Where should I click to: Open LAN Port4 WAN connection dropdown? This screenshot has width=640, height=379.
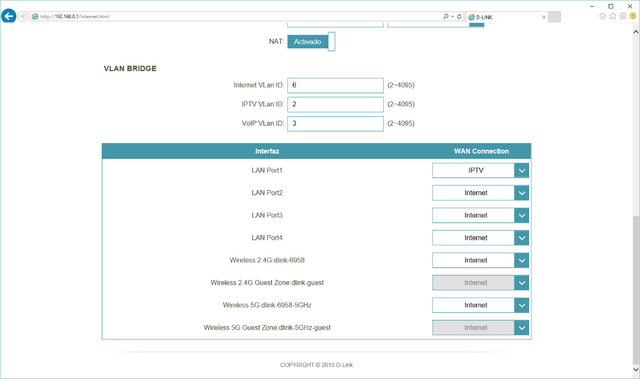click(x=480, y=238)
